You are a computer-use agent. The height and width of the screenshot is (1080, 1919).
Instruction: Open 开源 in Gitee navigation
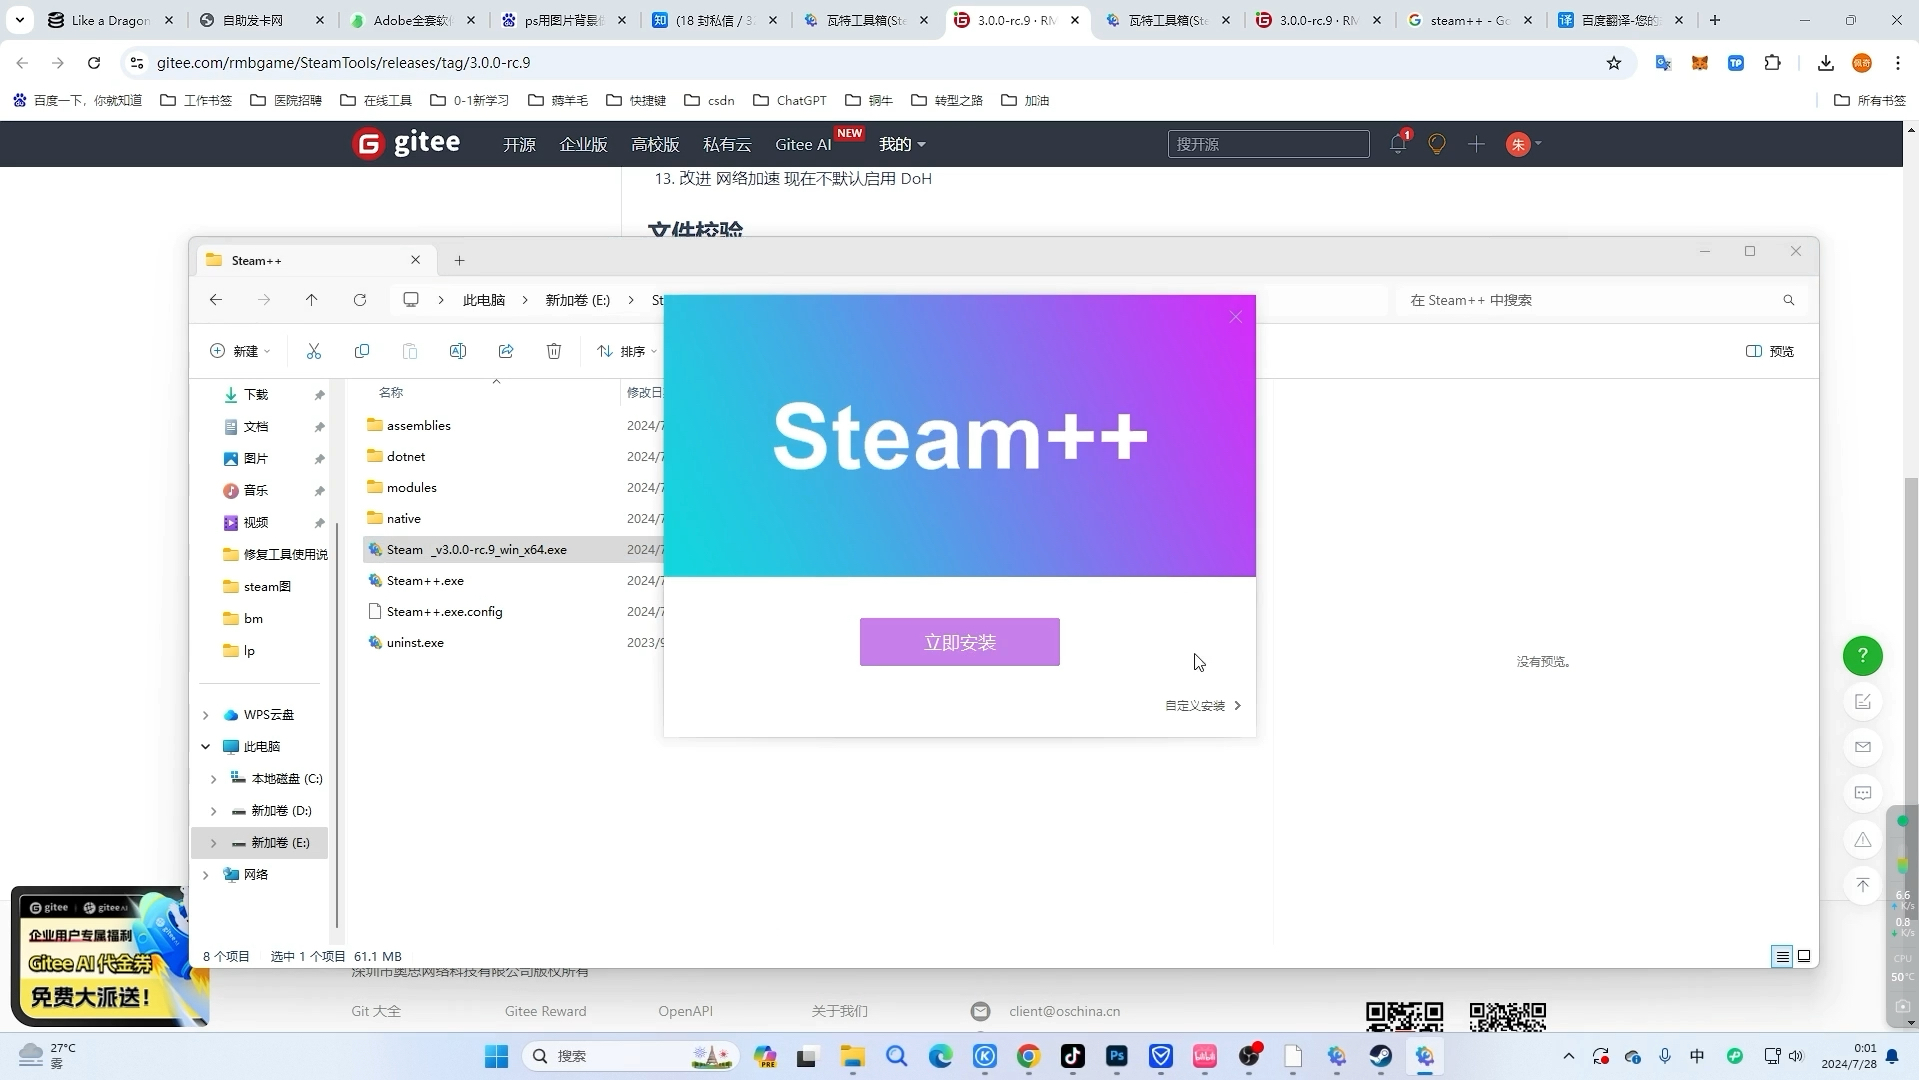pyautogui.click(x=519, y=144)
